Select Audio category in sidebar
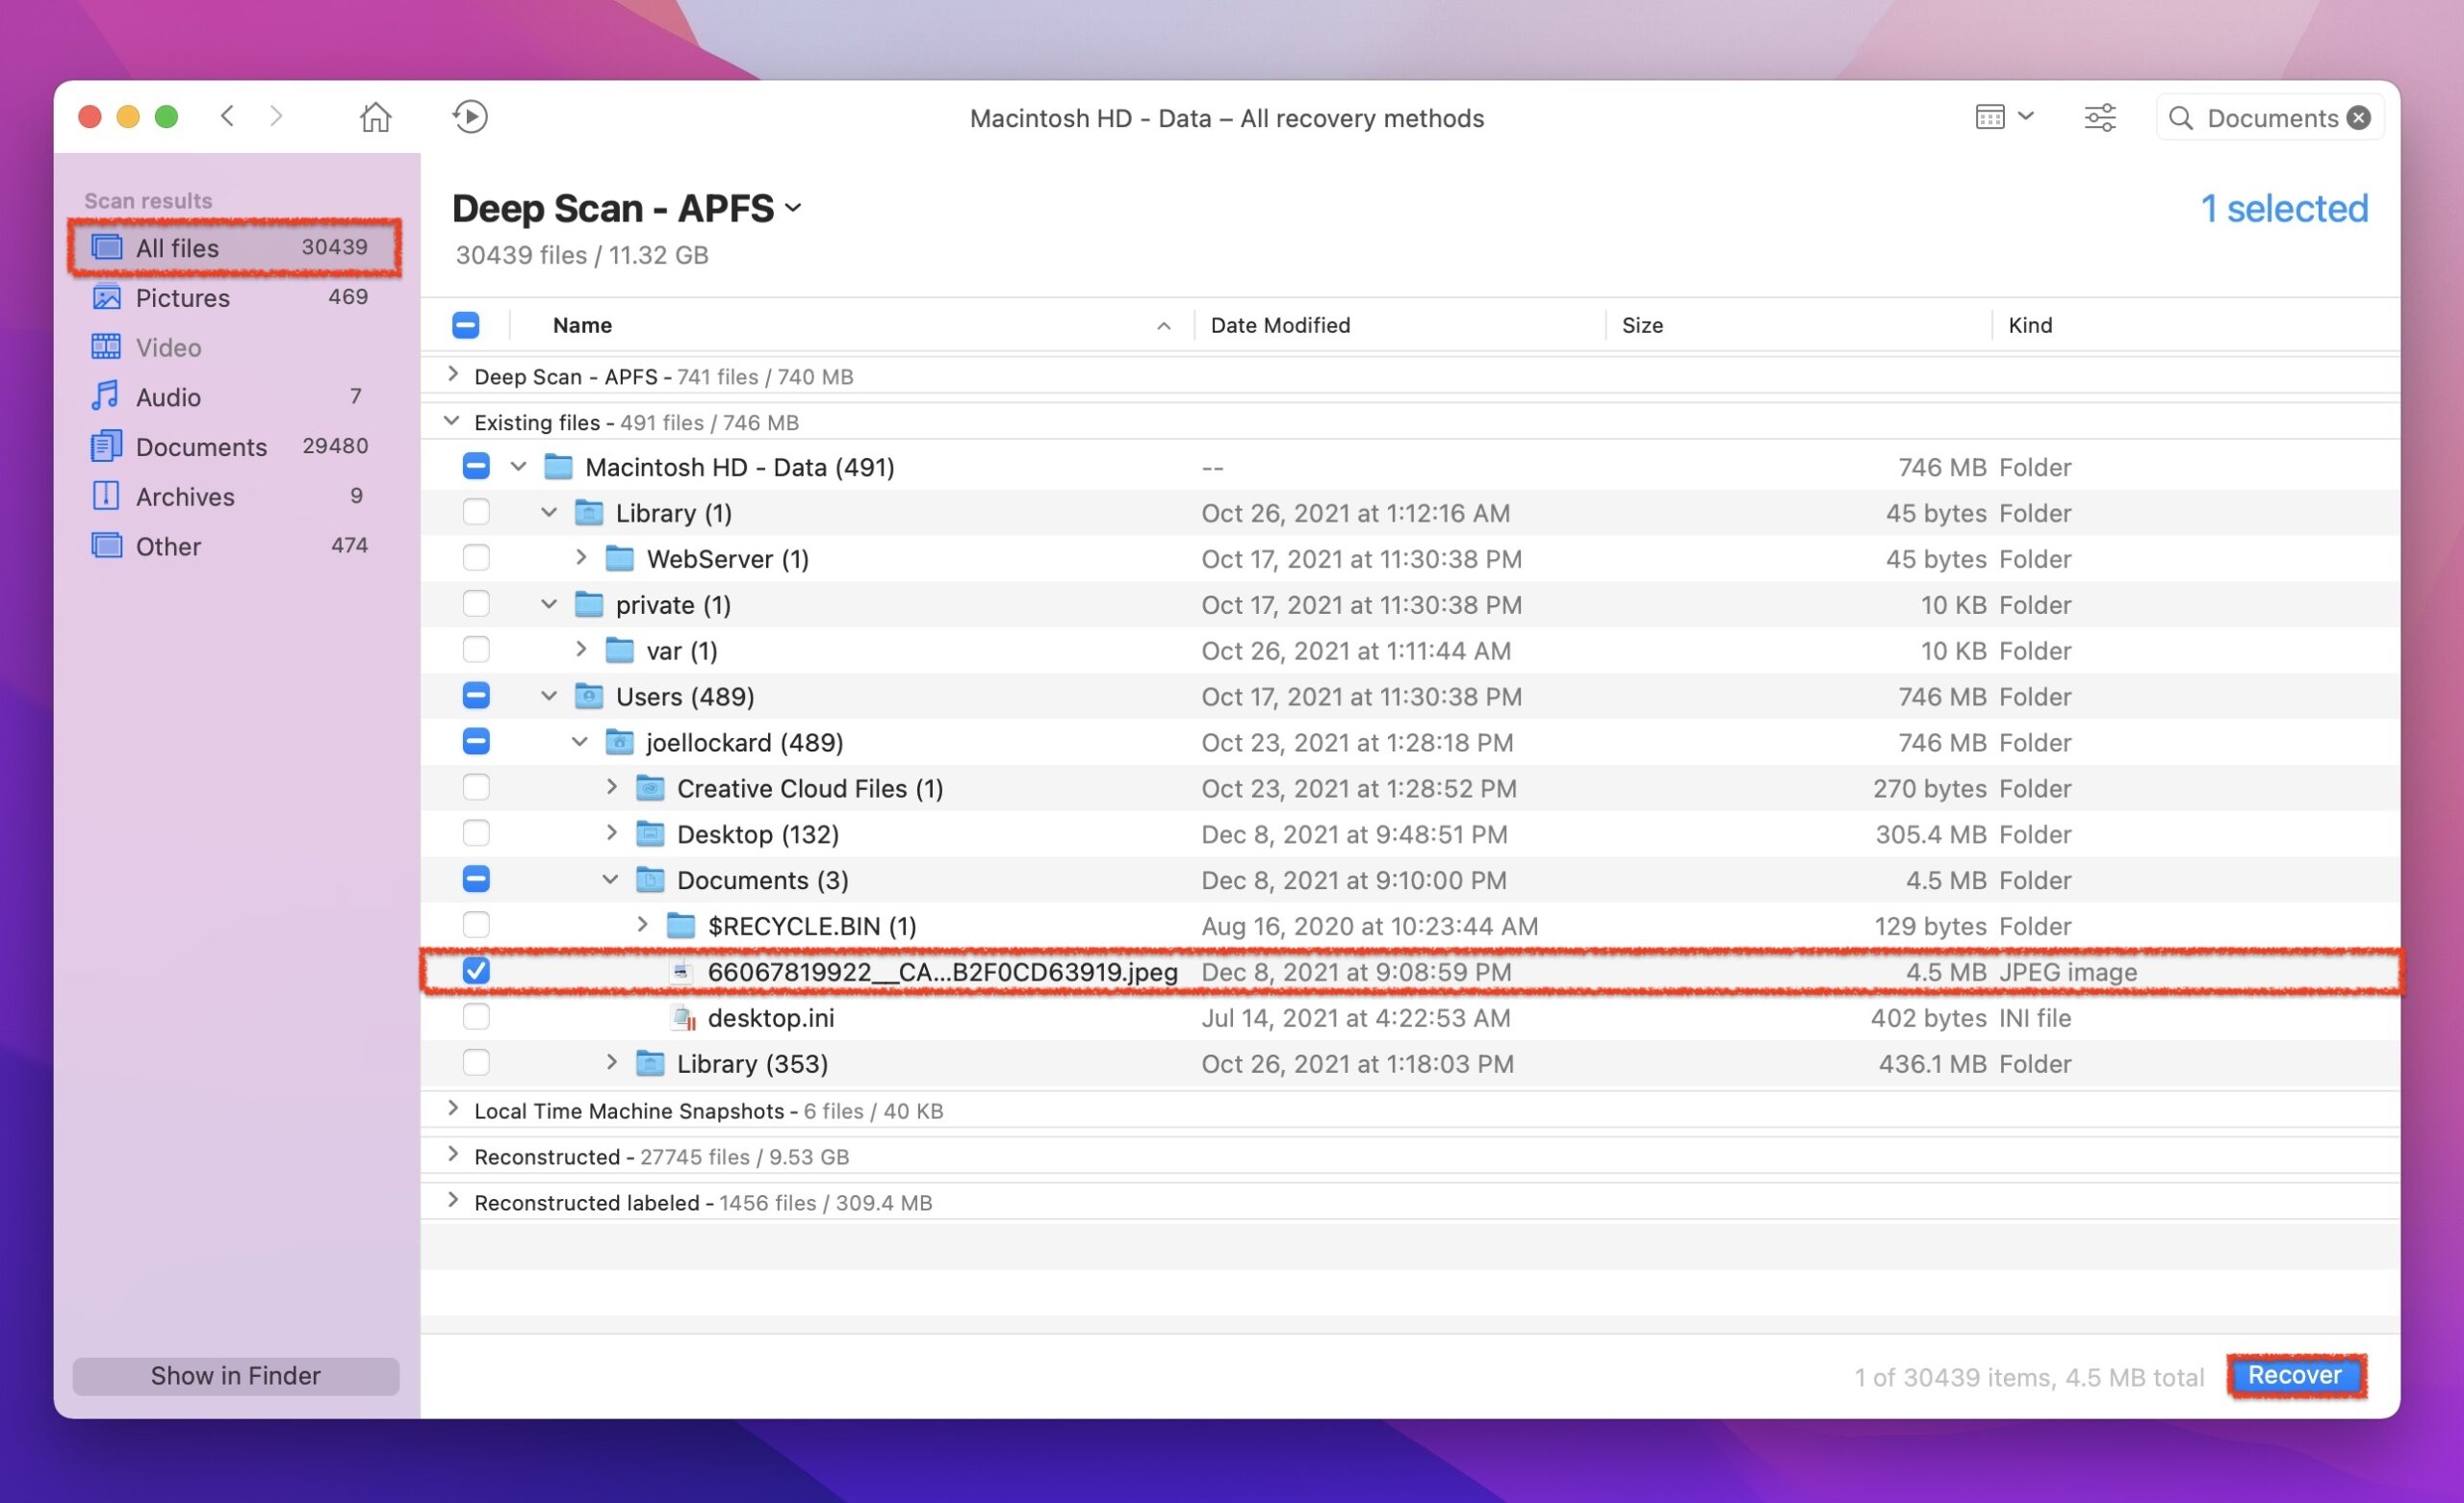This screenshot has width=2464, height=1503. click(x=235, y=397)
